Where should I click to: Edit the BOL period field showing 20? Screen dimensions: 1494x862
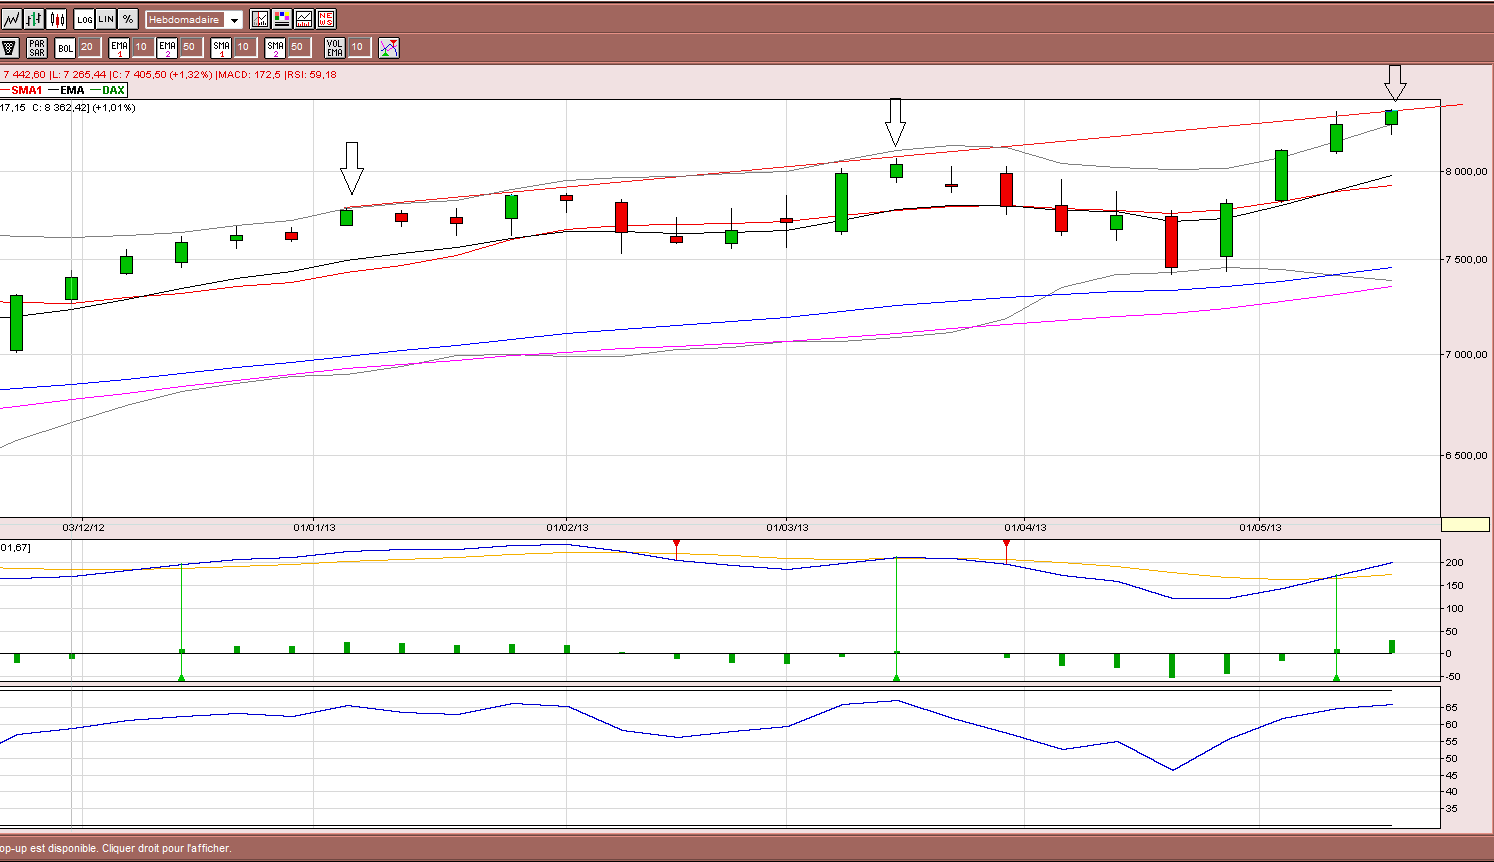click(89, 47)
